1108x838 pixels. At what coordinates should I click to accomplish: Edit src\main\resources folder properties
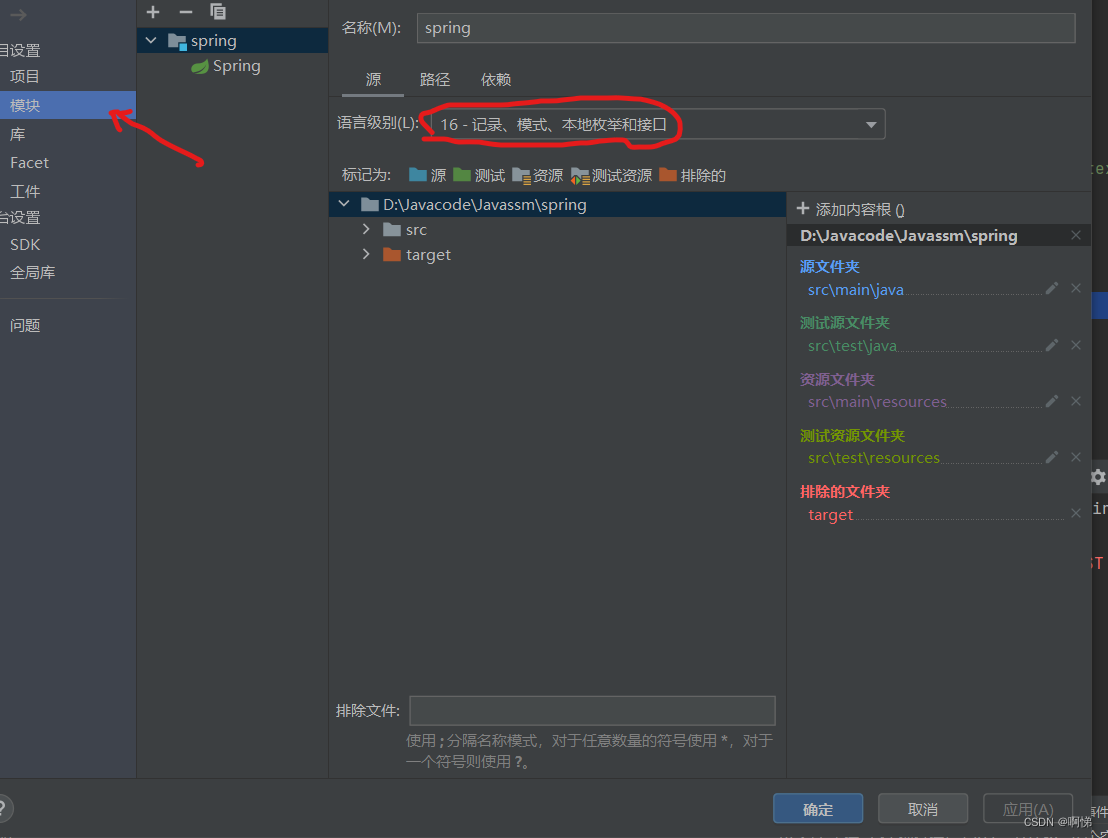point(1051,401)
